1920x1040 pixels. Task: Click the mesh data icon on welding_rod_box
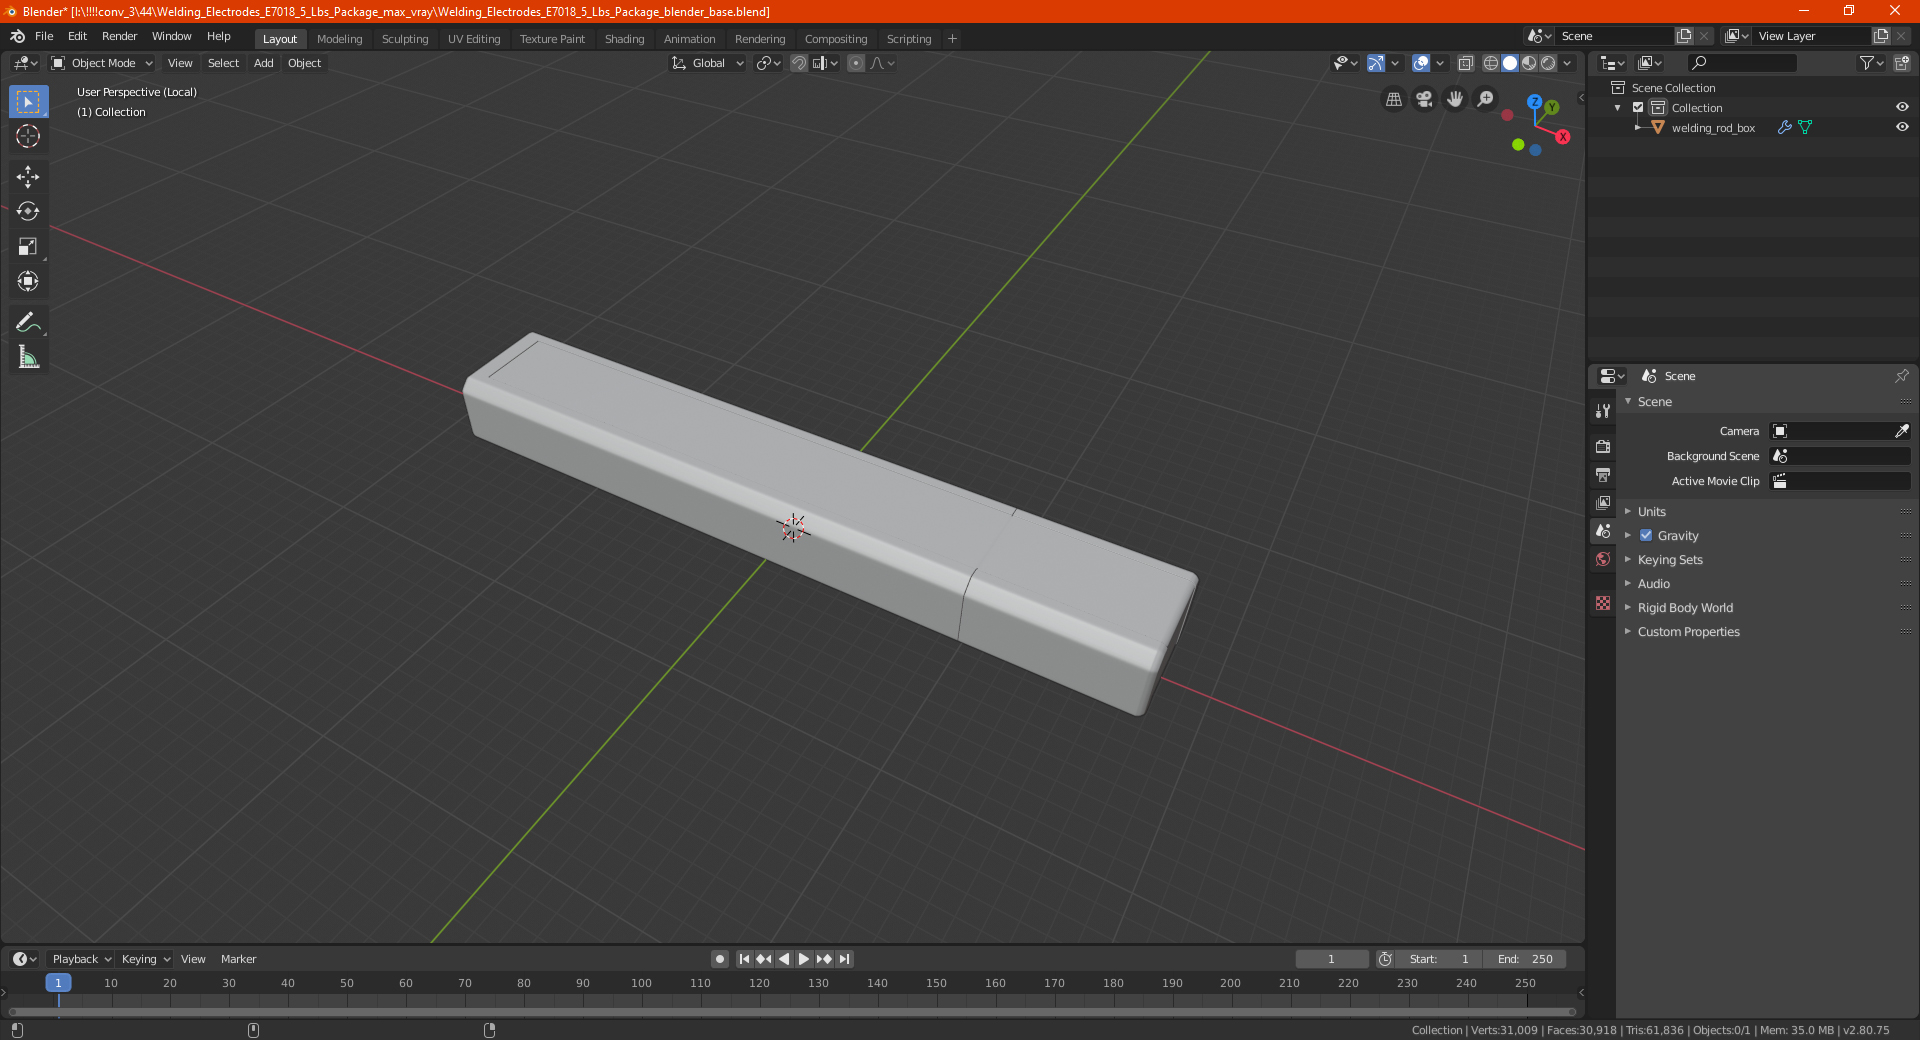(1805, 127)
